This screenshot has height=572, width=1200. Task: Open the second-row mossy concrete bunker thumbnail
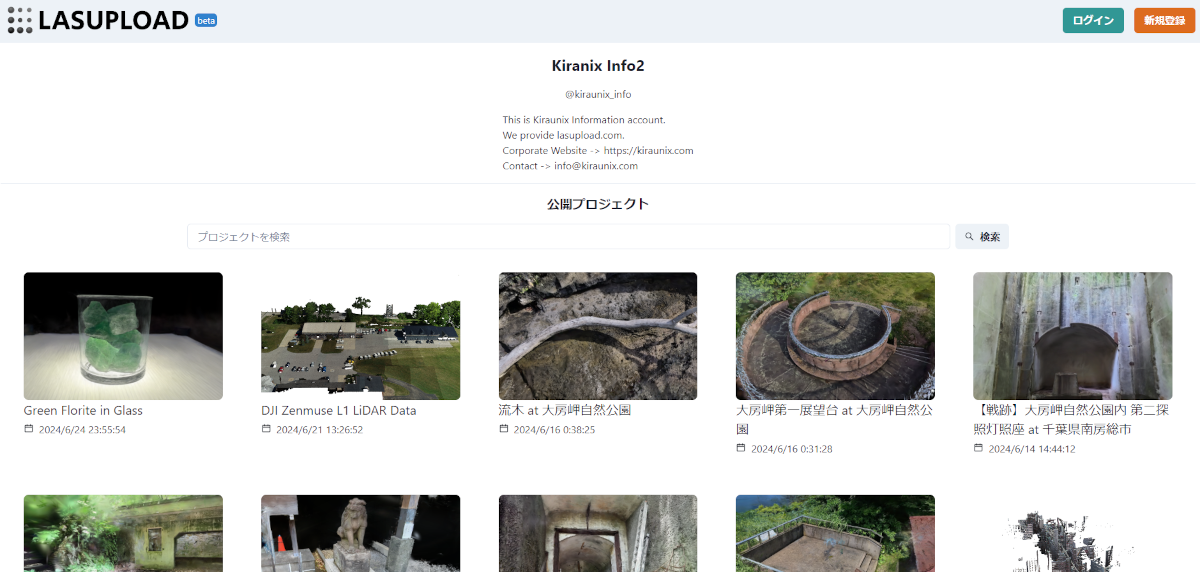click(123, 533)
